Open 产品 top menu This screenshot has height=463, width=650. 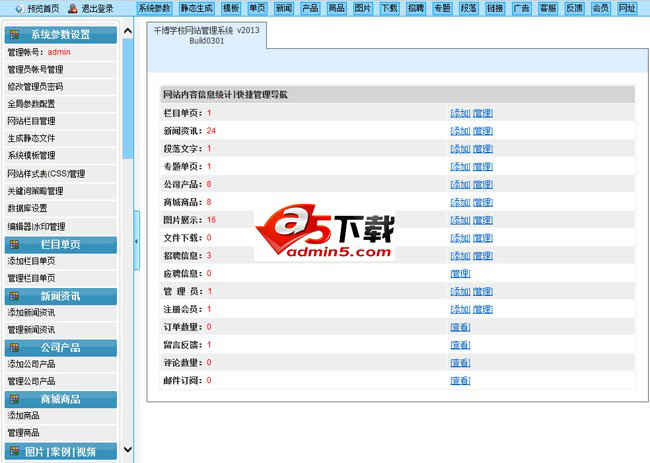point(310,8)
